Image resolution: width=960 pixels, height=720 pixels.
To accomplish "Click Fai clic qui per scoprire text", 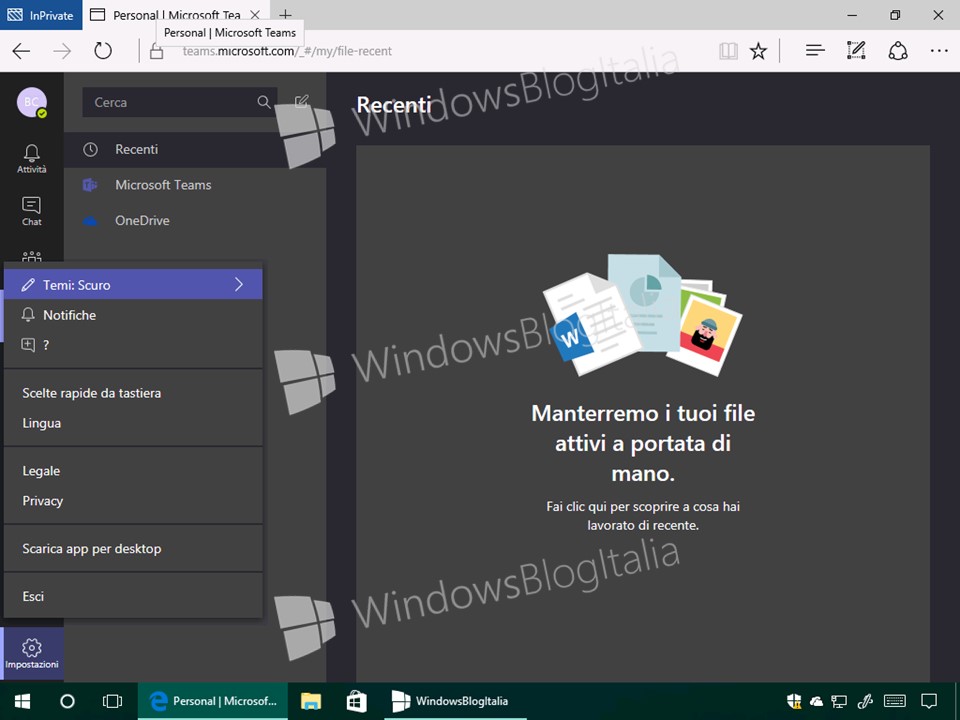I will [643, 516].
